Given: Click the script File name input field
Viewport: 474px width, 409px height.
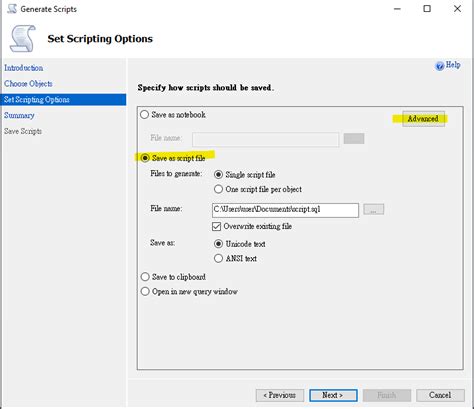Looking at the screenshot, I should click(285, 210).
